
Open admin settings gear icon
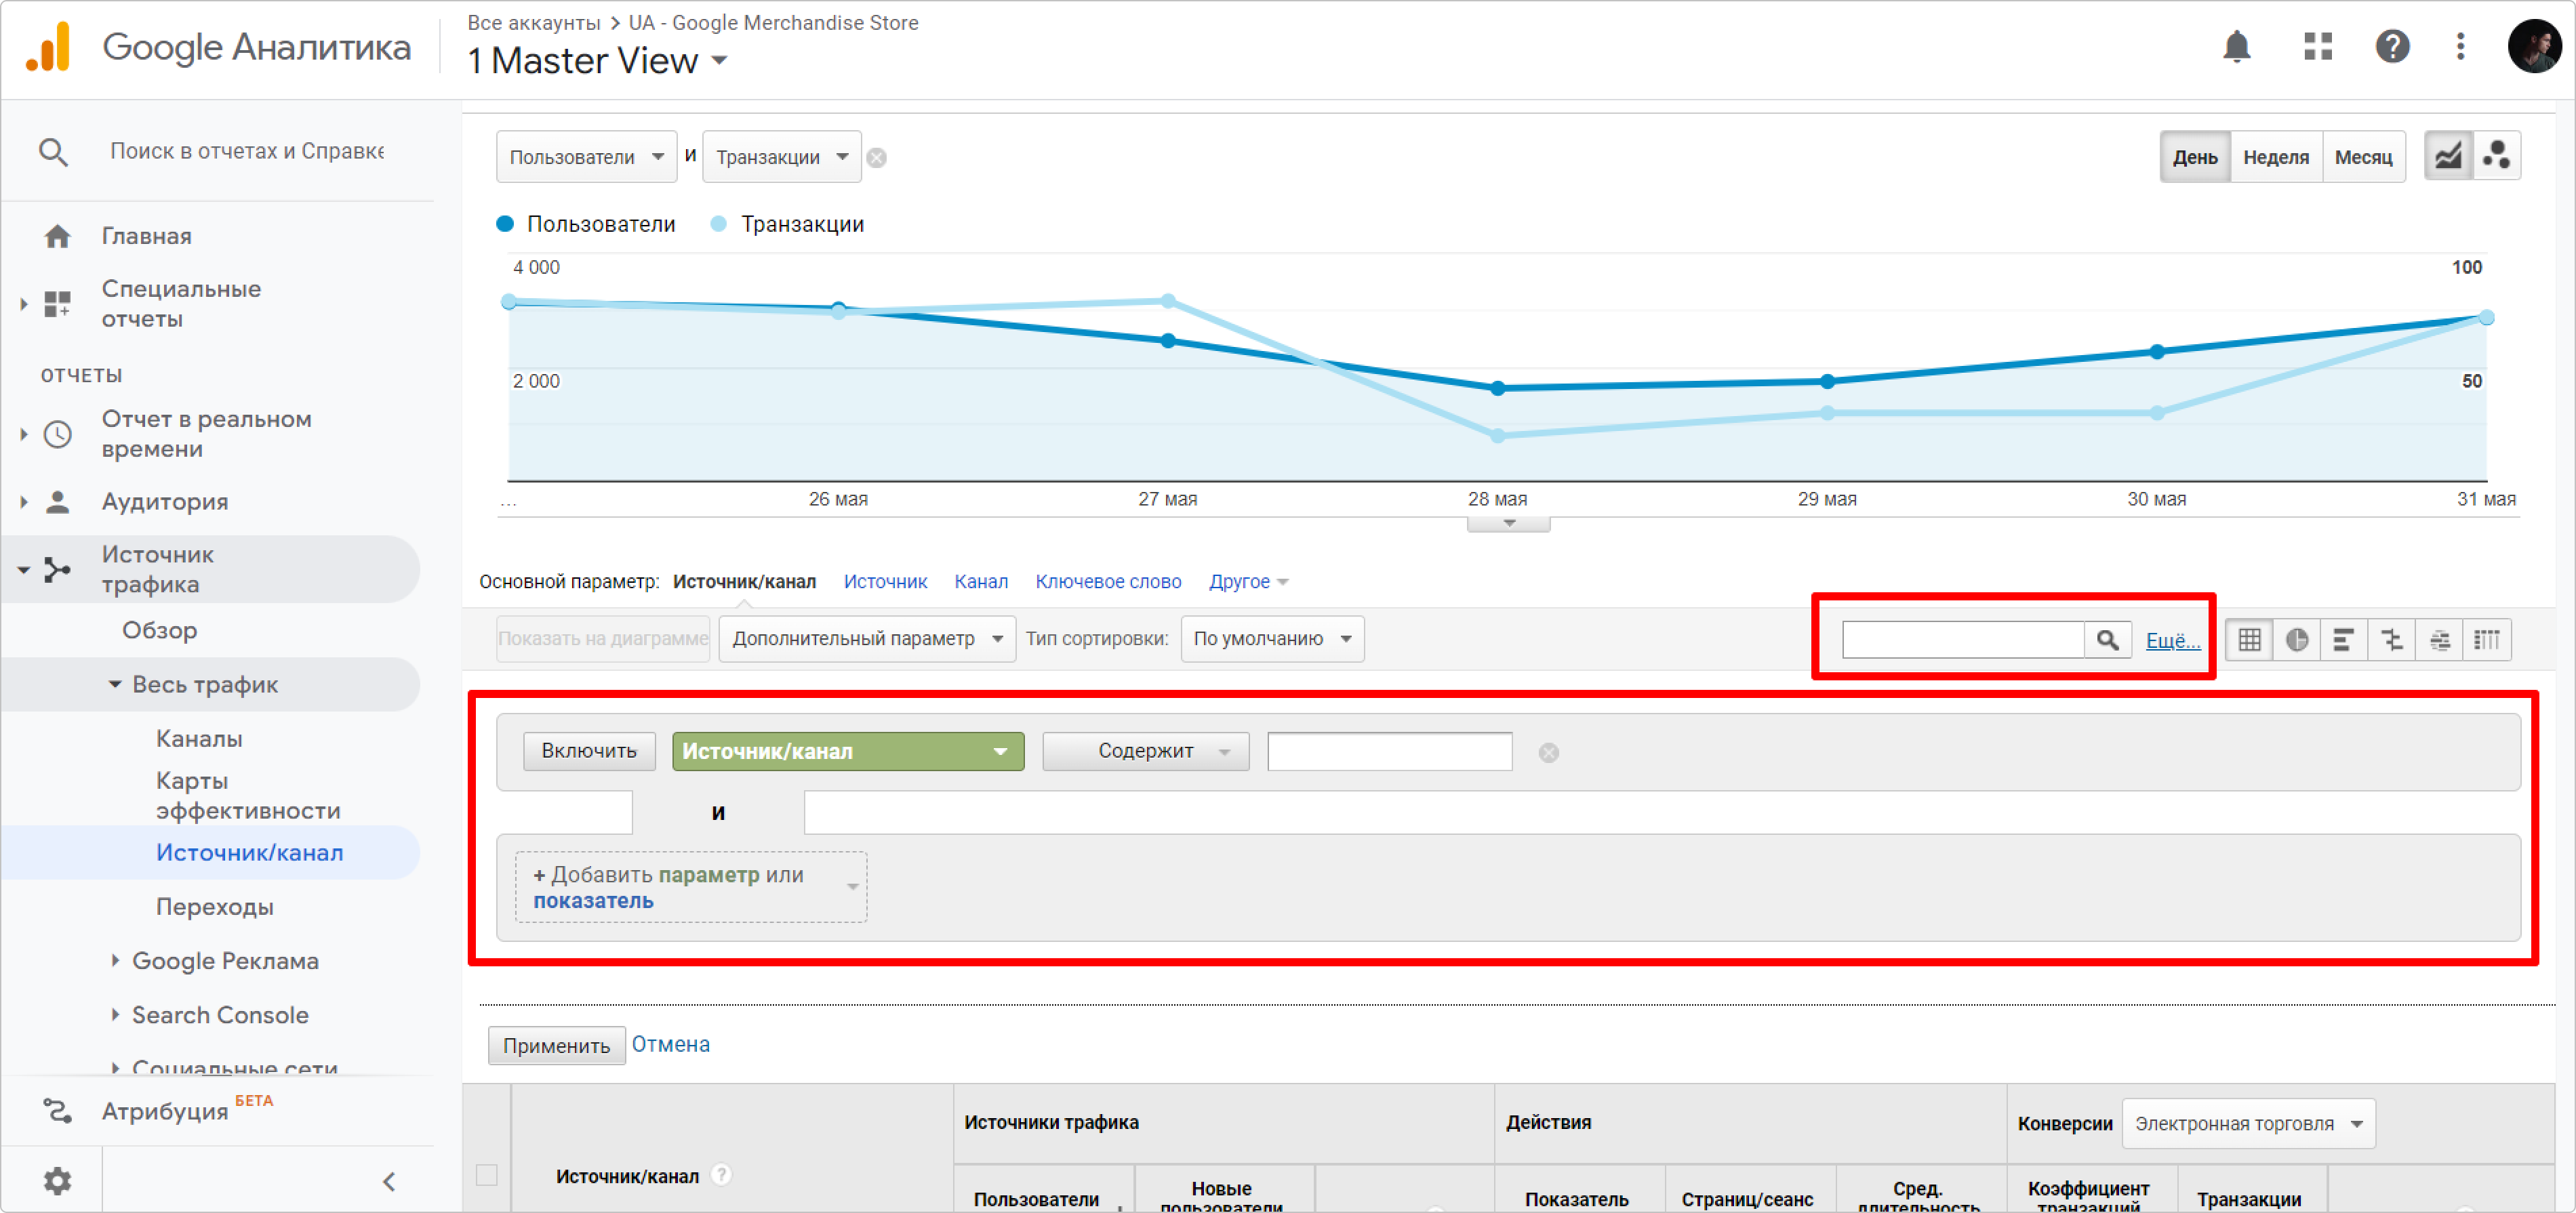(57, 1181)
